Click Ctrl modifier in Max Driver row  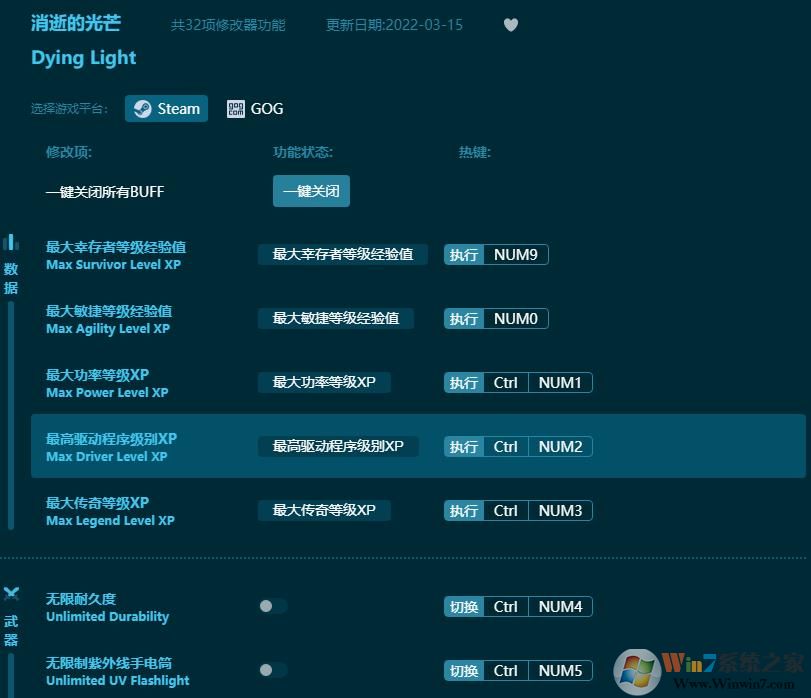click(x=506, y=446)
